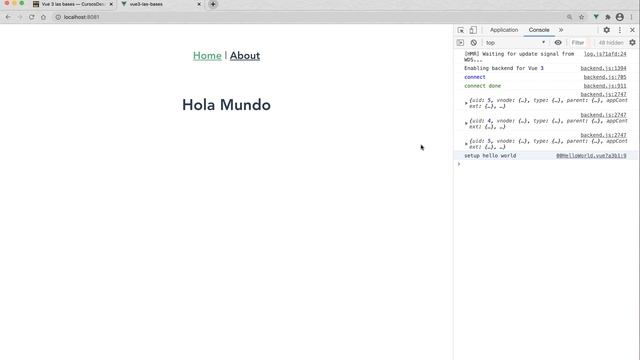Expand the uid: 4 object log
The image size is (640, 360).
tap(466, 123)
